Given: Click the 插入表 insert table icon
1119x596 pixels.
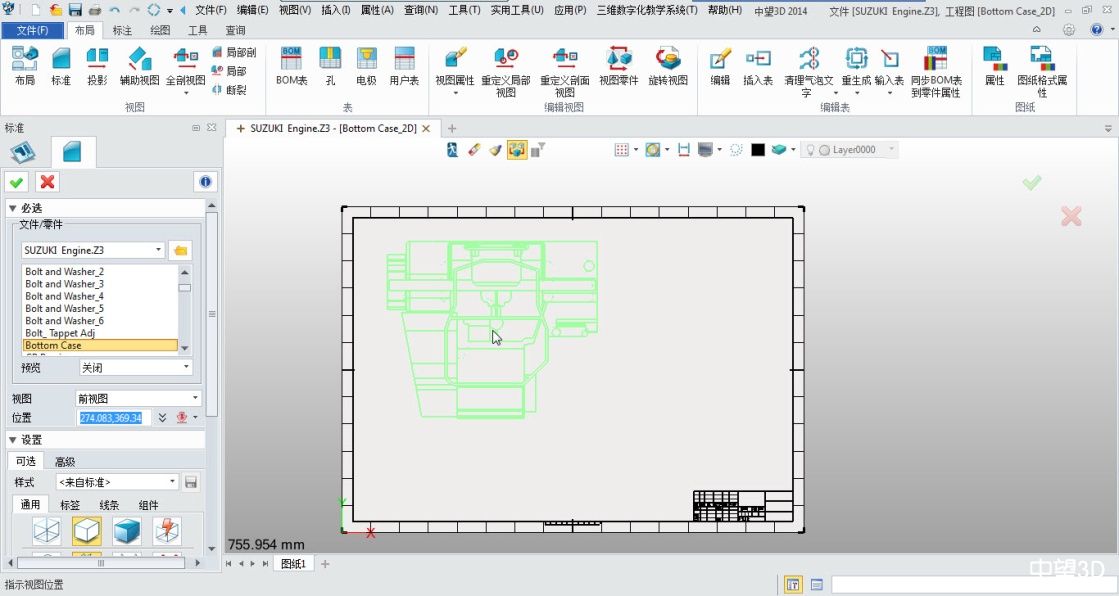Looking at the screenshot, I should click(x=758, y=62).
